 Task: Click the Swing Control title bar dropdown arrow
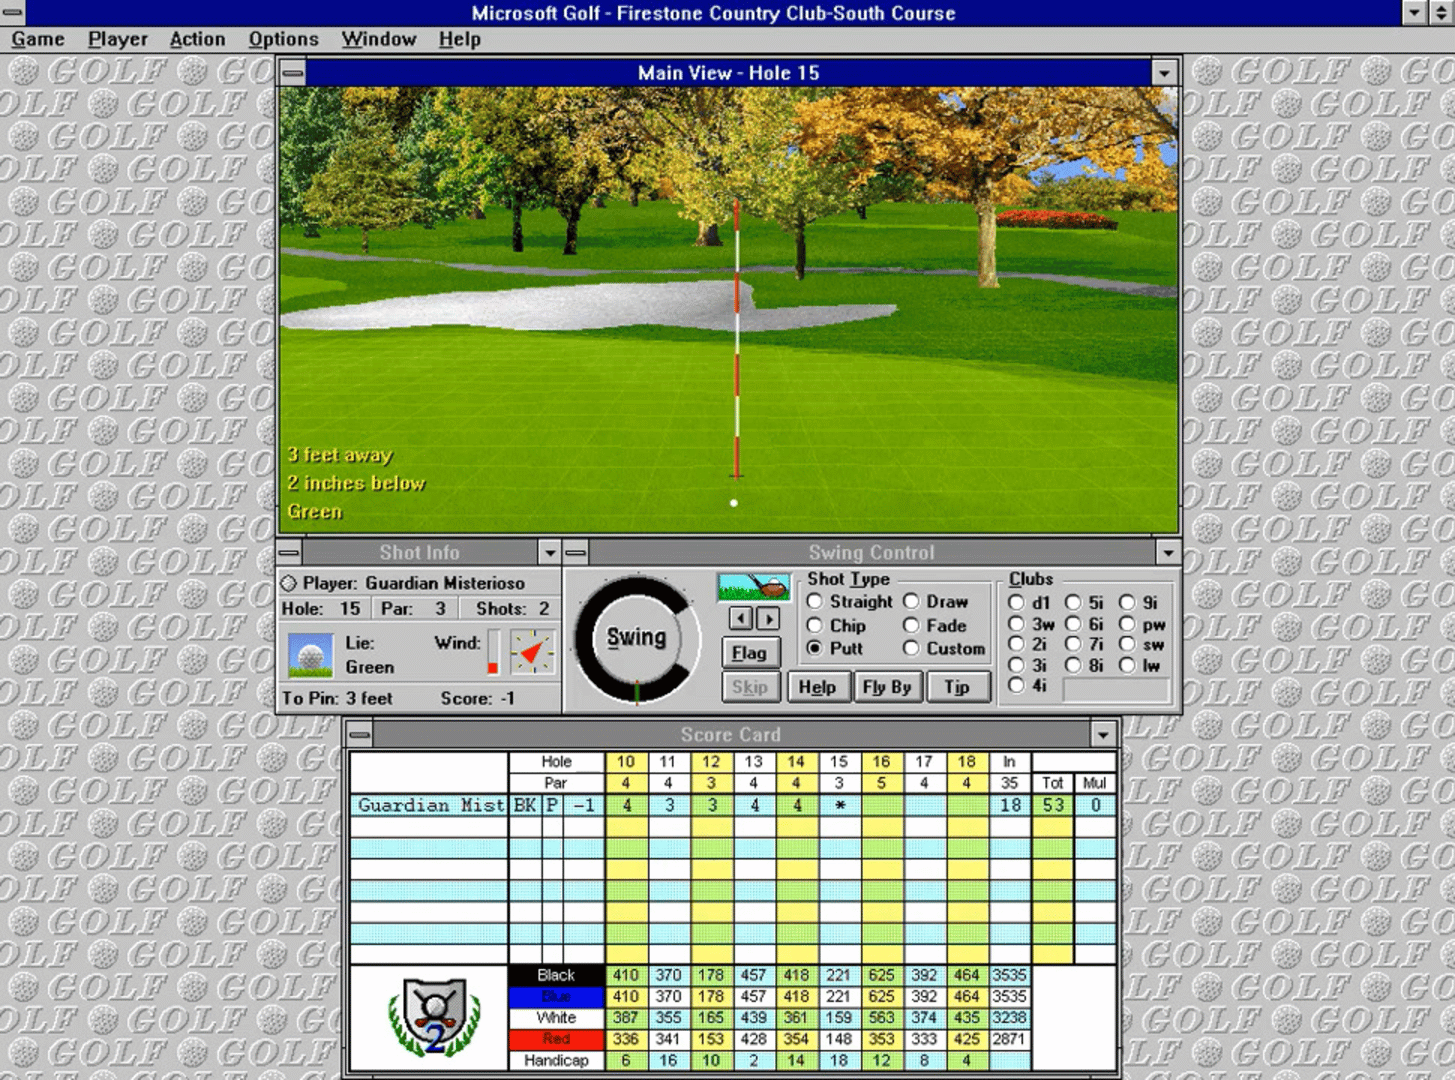click(x=1167, y=552)
